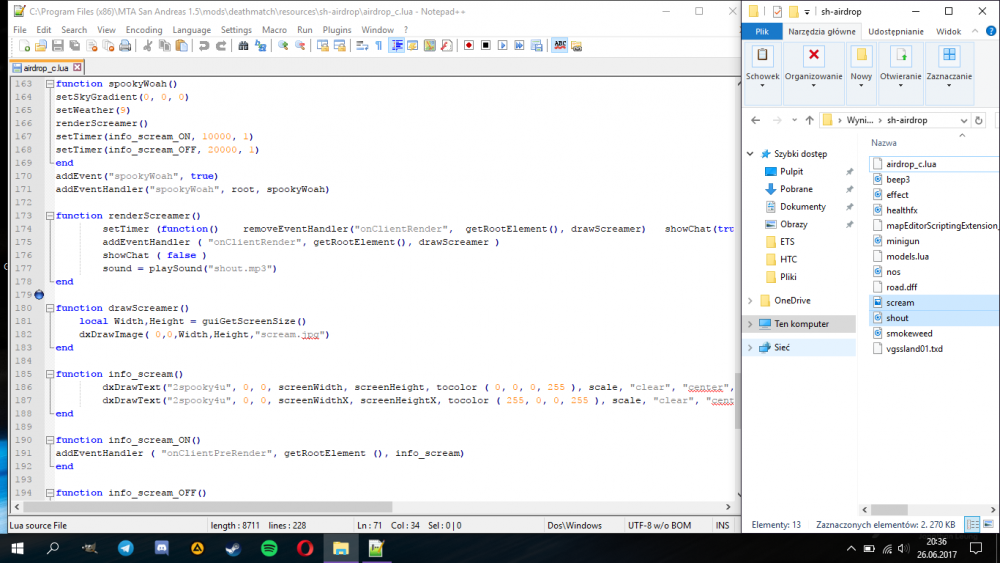The width and height of the screenshot is (1000, 563).
Task: Open Find using the binoculars icon
Action: tap(242, 46)
